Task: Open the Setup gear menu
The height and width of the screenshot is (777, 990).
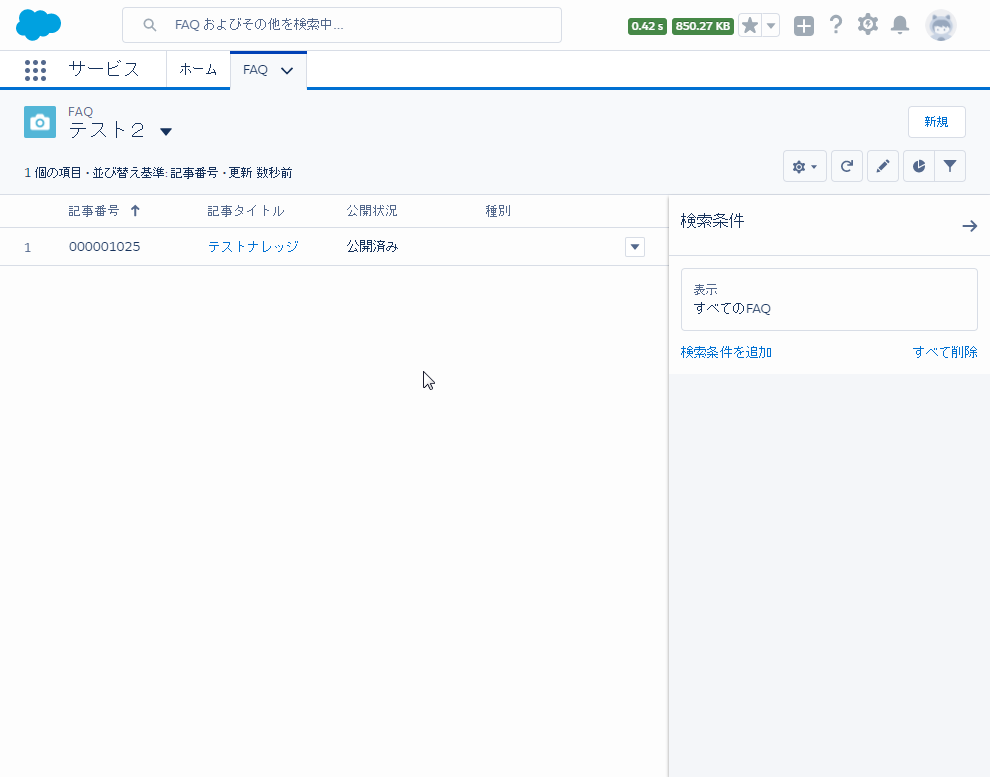Action: (x=868, y=25)
